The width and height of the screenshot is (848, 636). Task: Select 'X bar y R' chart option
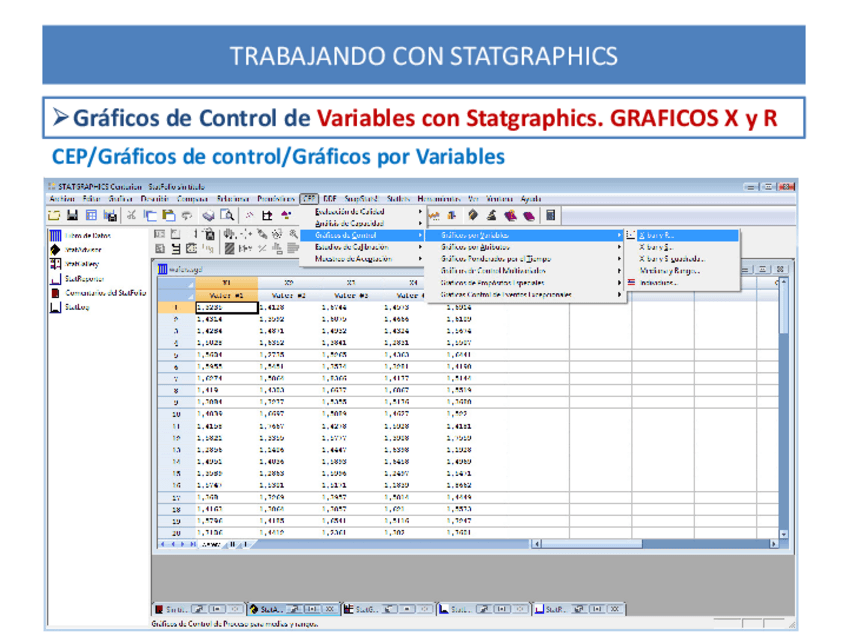click(x=657, y=236)
